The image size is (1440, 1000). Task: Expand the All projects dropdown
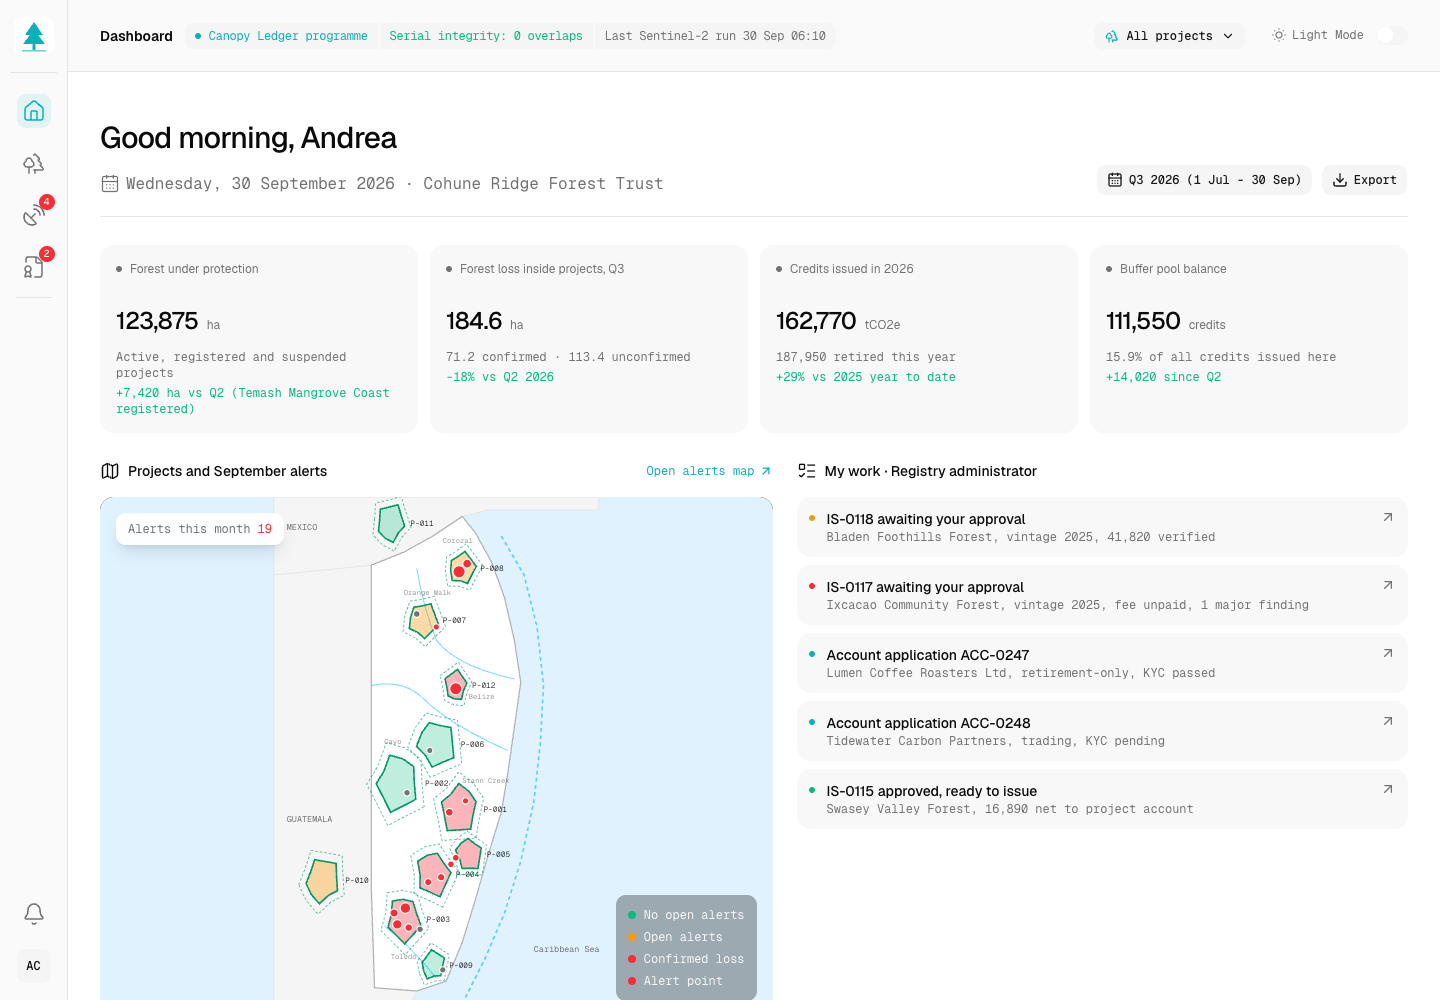coord(1169,36)
